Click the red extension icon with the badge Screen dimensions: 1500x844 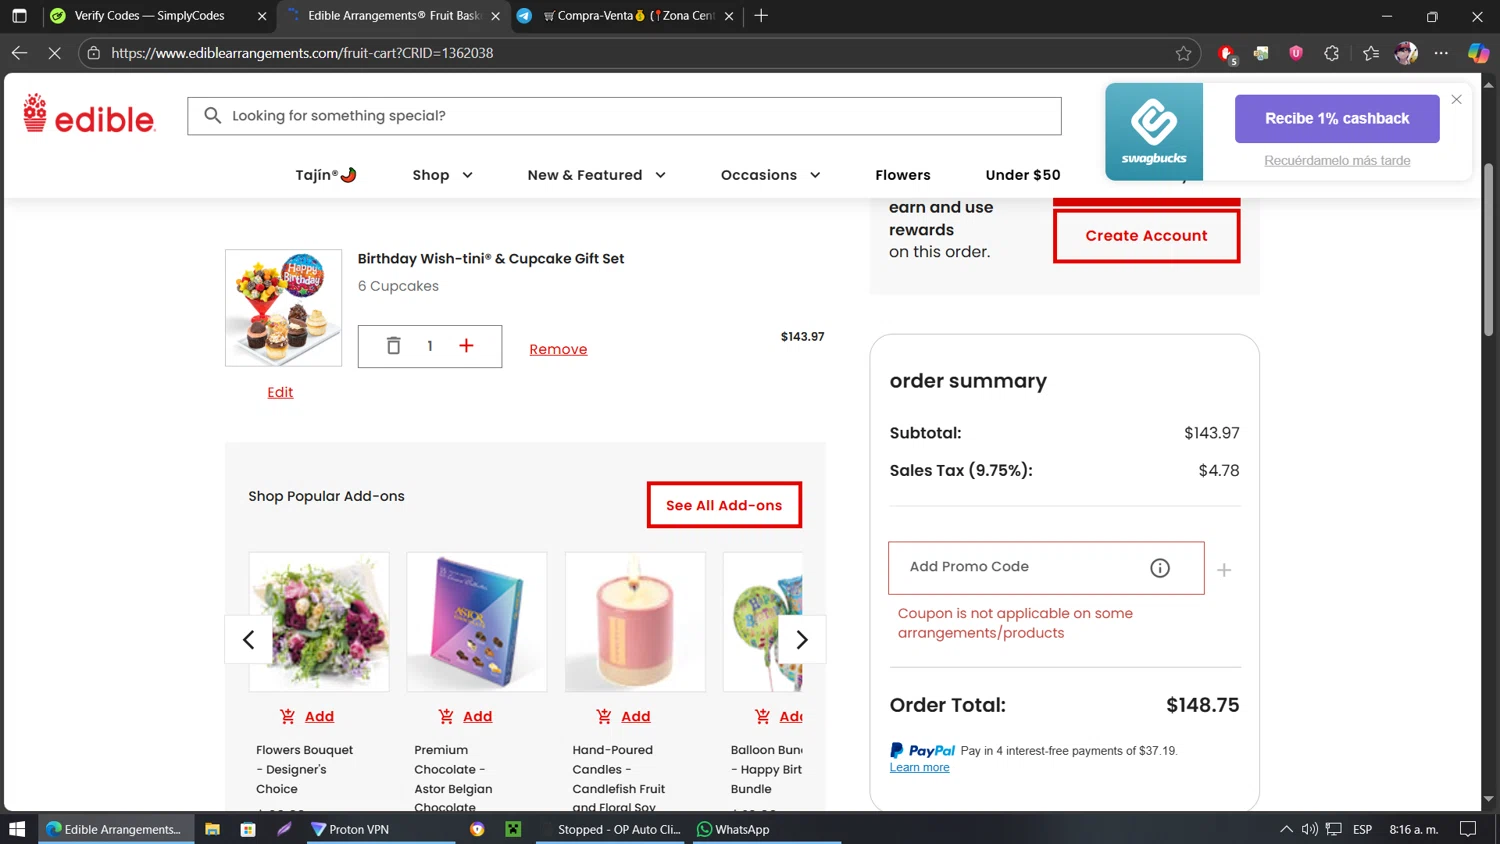click(x=1227, y=54)
